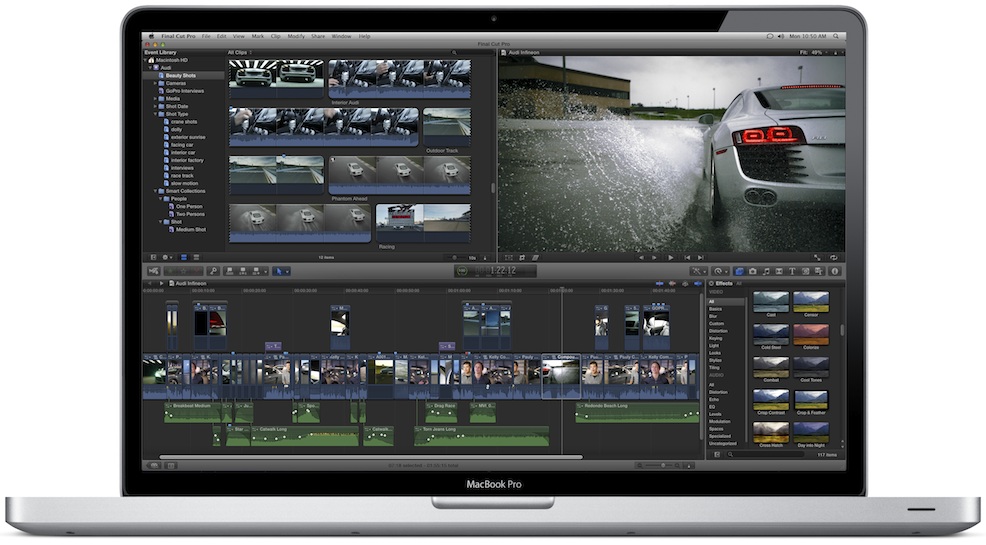Play the viewer clip
The height and width of the screenshot is (545, 986).
coord(671,258)
